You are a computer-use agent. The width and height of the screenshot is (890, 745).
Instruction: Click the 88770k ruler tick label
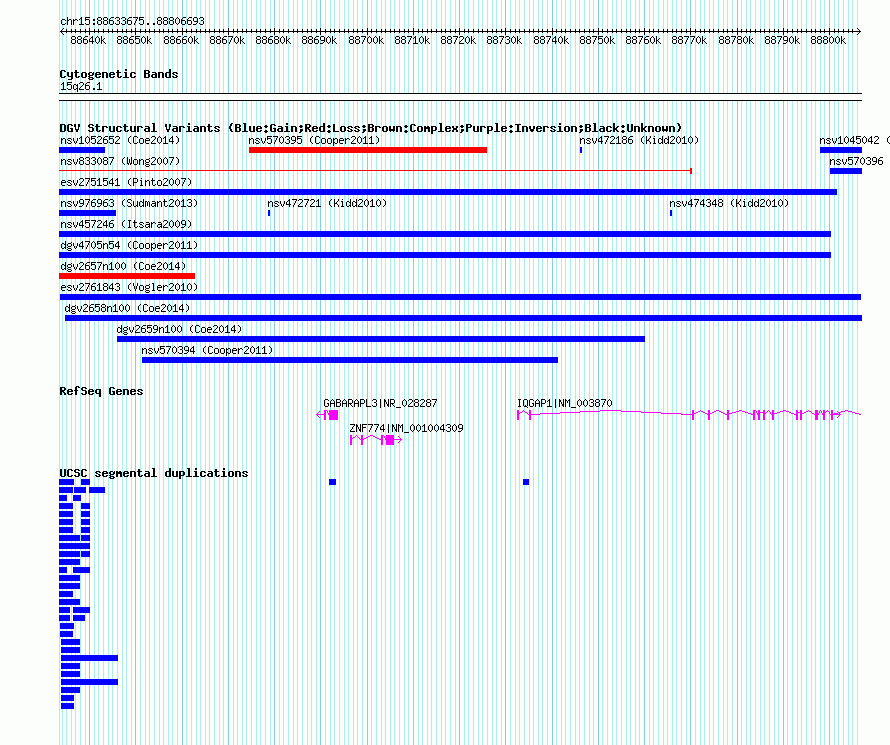689,40
